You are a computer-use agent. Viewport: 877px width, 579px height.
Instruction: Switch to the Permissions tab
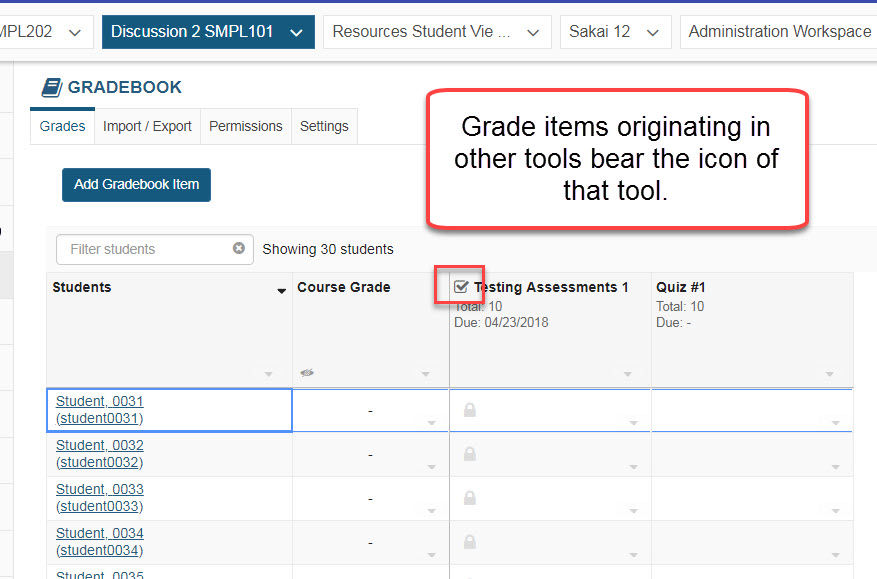[x=245, y=126]
